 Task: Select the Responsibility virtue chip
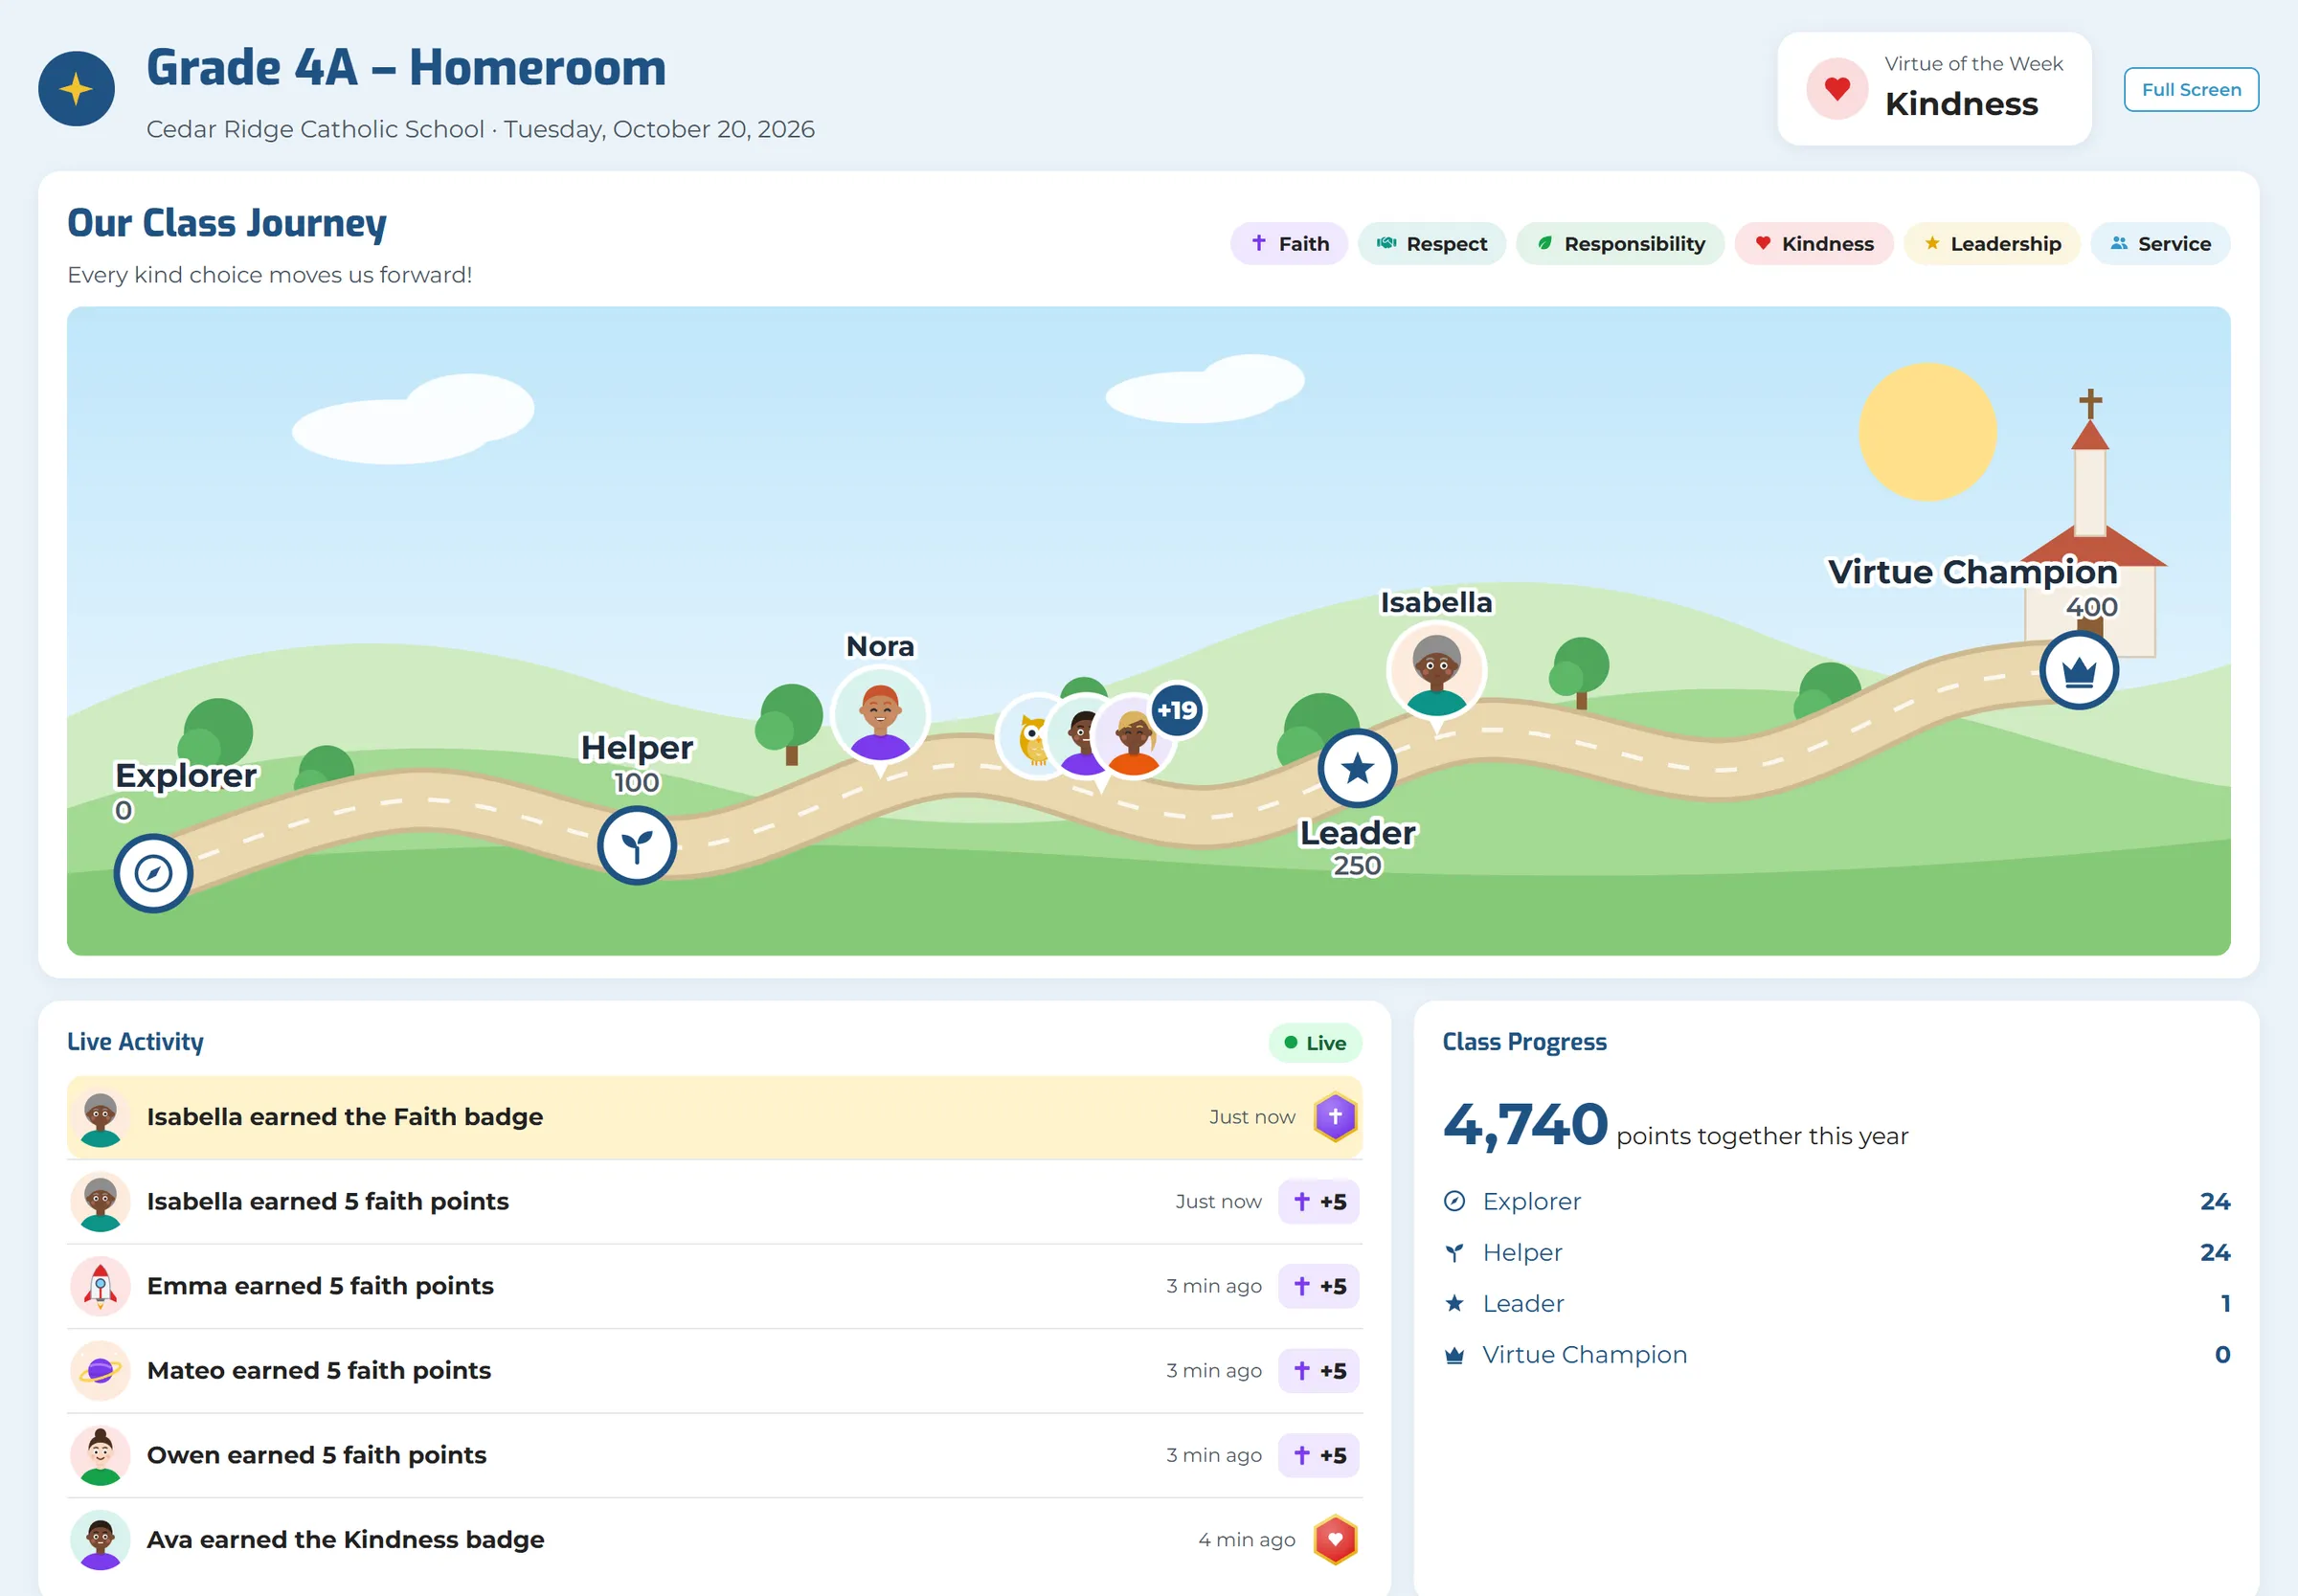tap(1619, 244)
